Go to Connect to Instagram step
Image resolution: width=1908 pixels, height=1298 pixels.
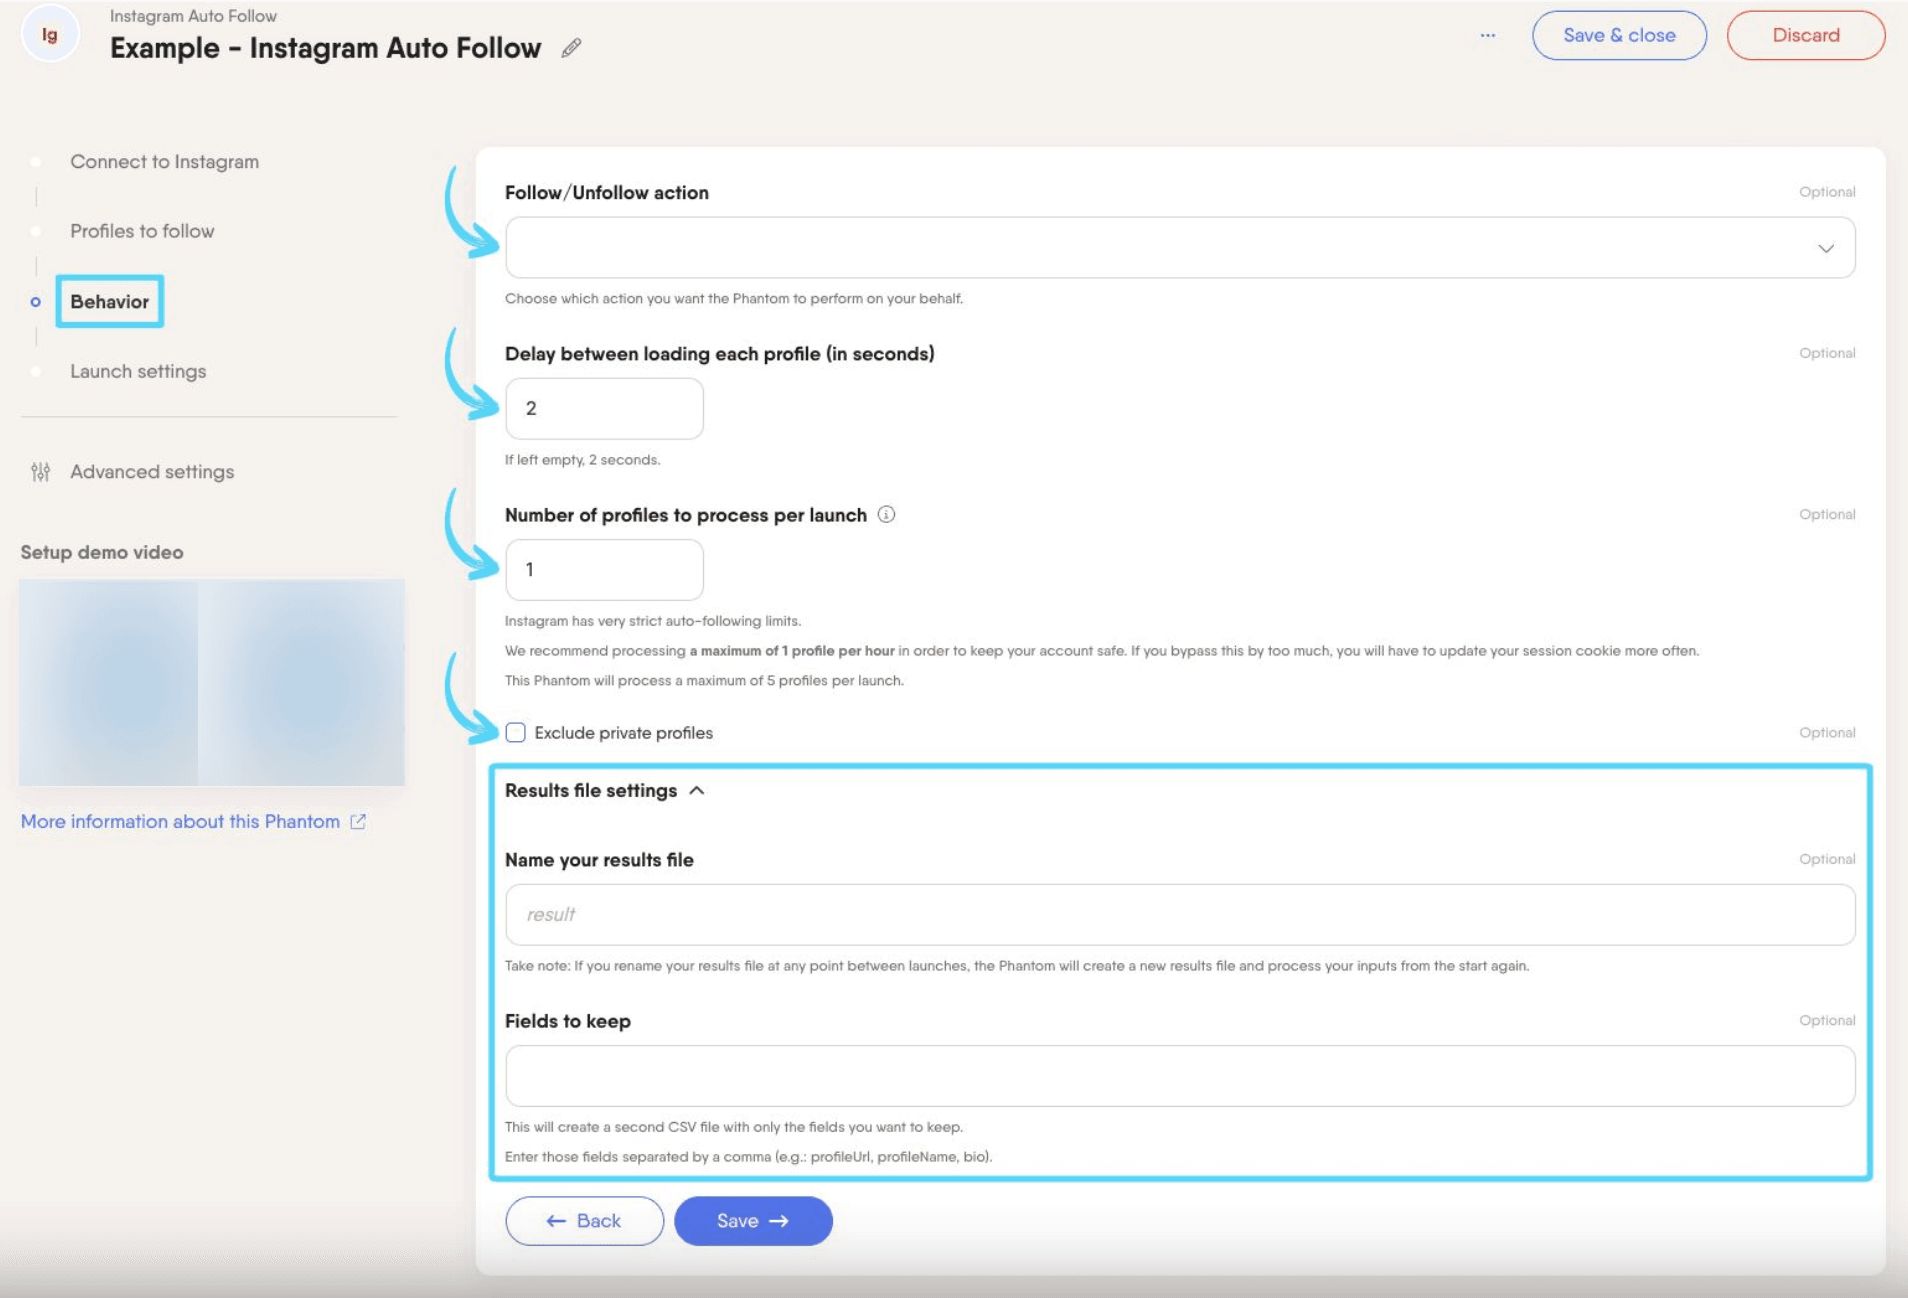[164, 162]
